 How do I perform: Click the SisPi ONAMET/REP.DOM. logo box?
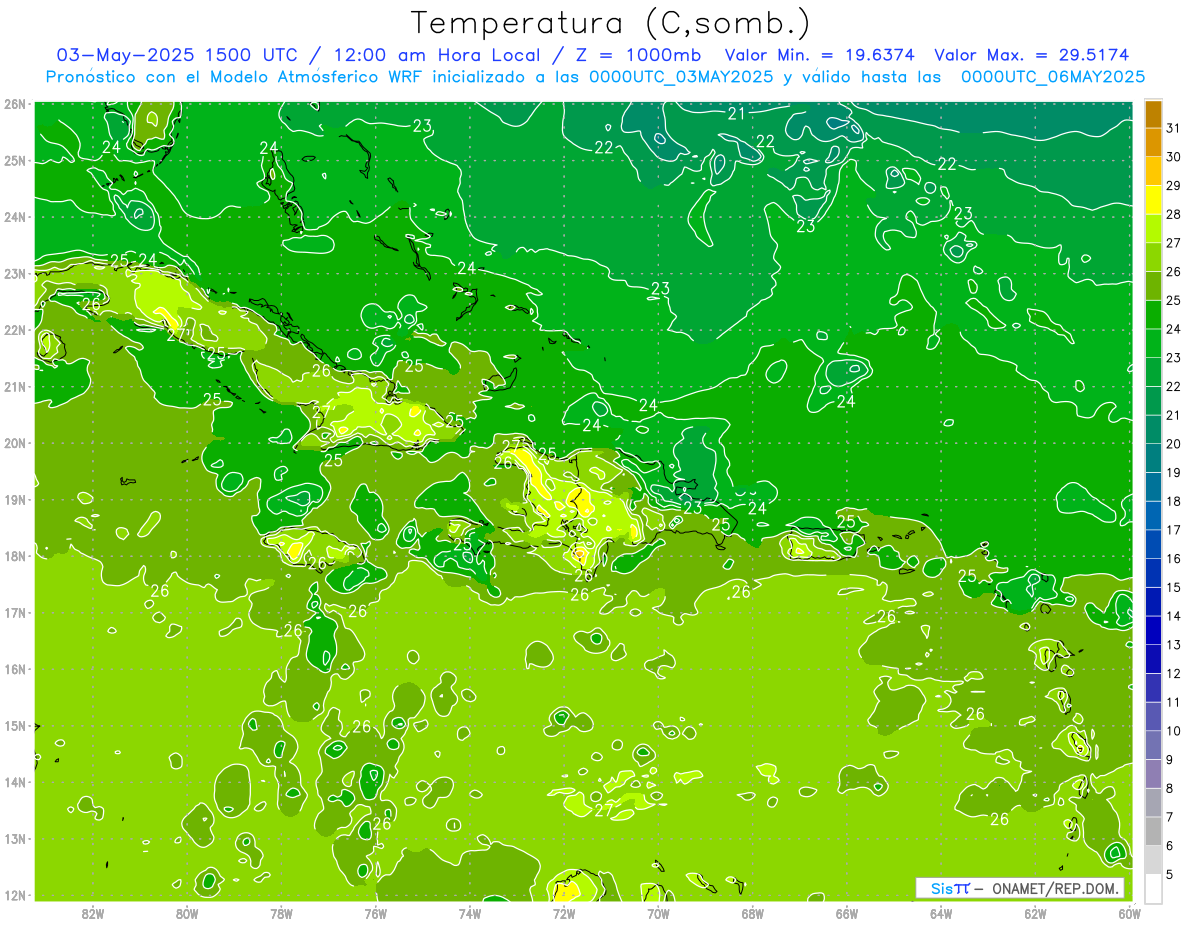(x=1020, y=888)
